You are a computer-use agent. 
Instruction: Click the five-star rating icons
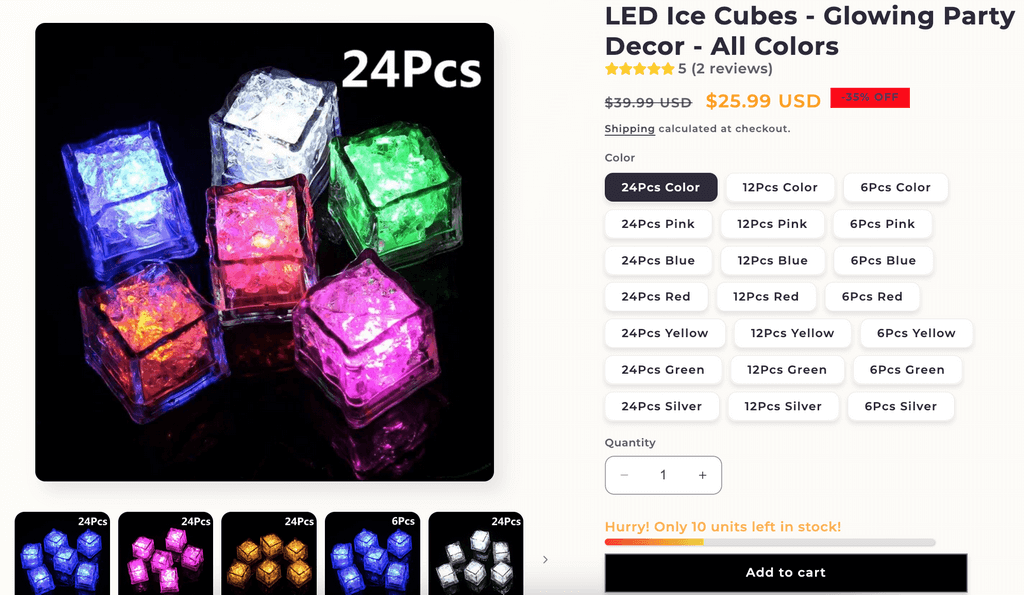point(639,69)
